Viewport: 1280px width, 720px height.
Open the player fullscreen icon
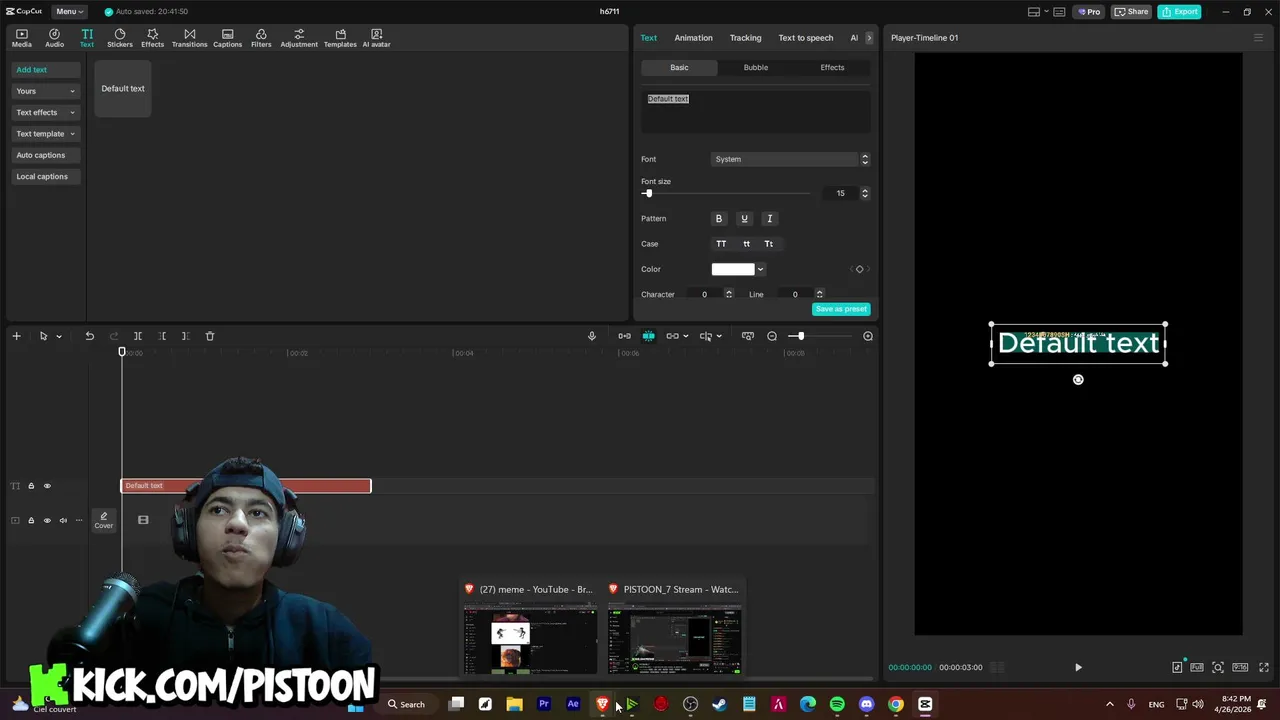coord(1262,667)
